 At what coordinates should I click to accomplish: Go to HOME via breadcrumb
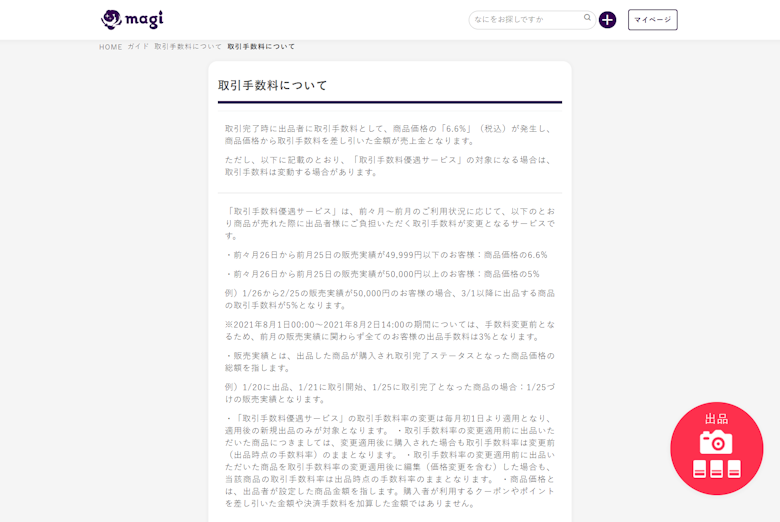pos(110,47)
